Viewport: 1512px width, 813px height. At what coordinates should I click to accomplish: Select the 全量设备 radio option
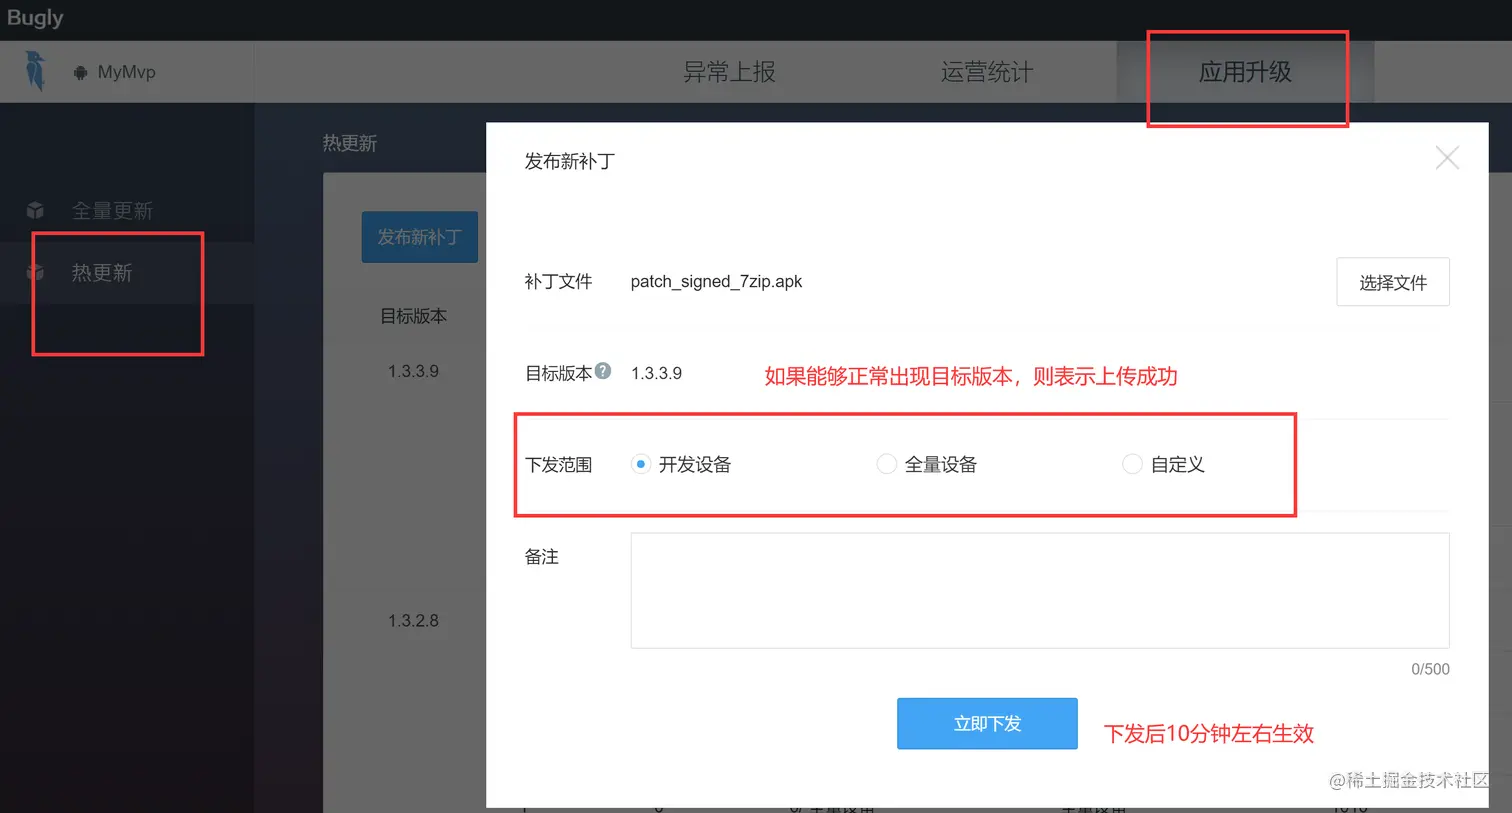pos(886,464)
